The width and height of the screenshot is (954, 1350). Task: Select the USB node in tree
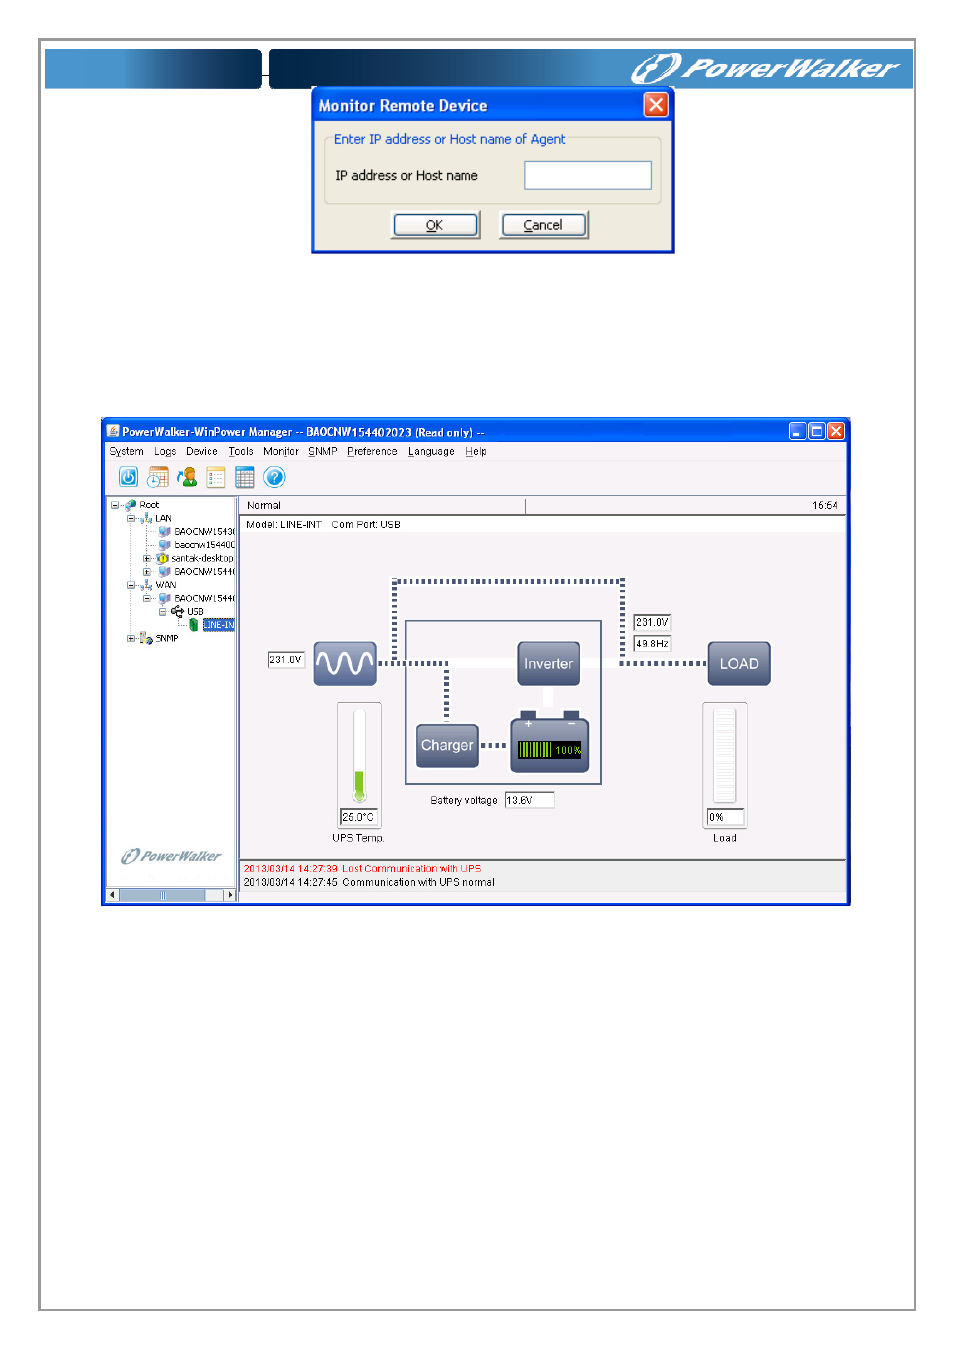[x=195, y=611]
